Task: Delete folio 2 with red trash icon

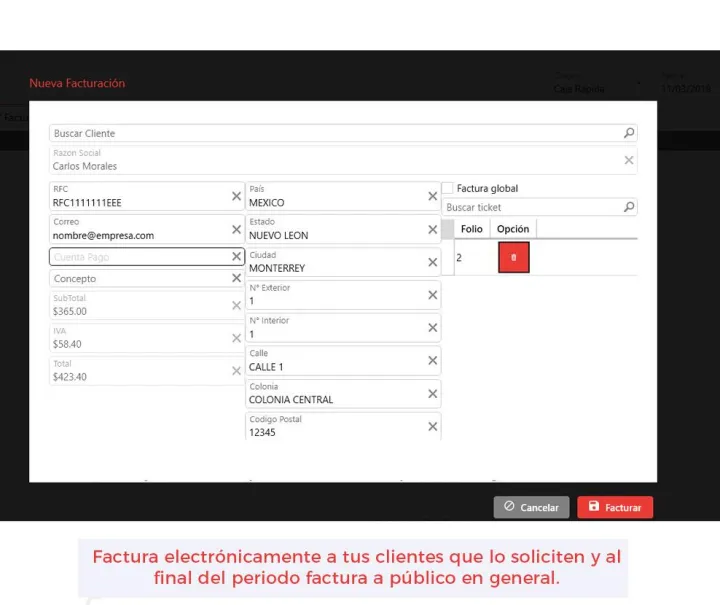Action: (x=514, y=258)
